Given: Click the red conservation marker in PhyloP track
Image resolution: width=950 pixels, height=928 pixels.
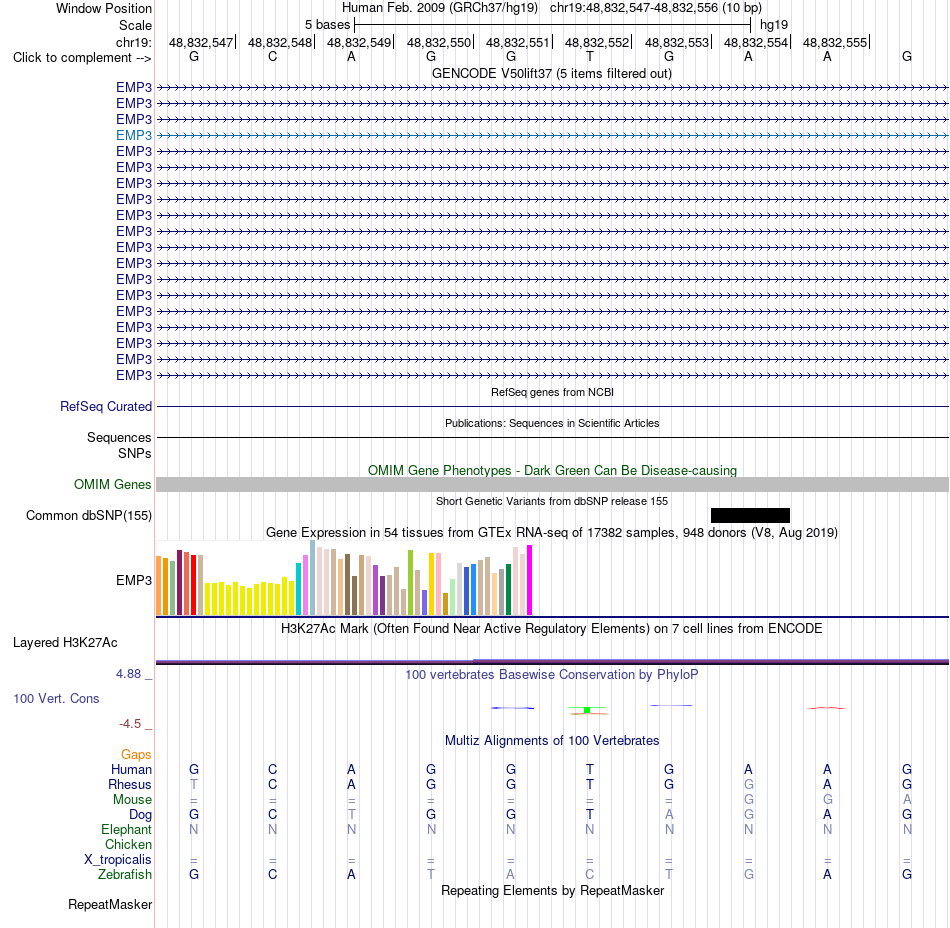Looking at the screenshot, I should tap(826, 708).
